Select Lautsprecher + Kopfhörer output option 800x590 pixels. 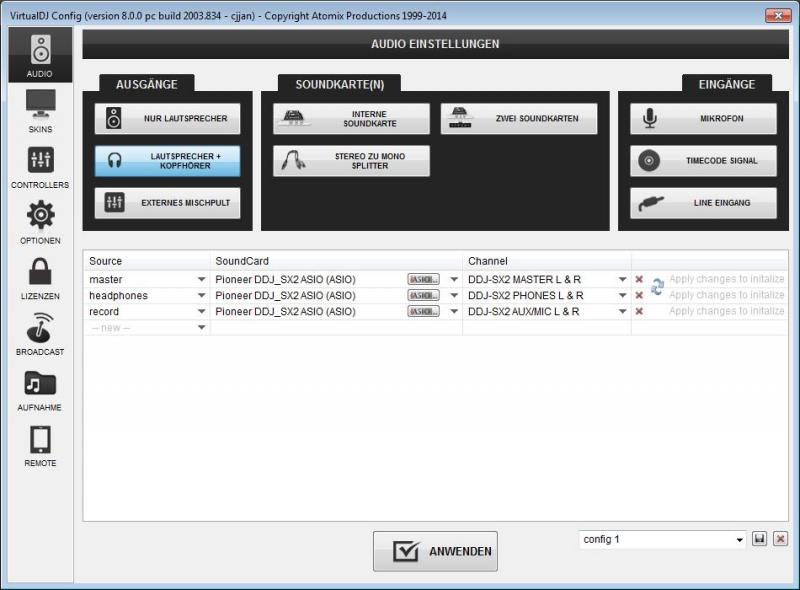[167, 161]
